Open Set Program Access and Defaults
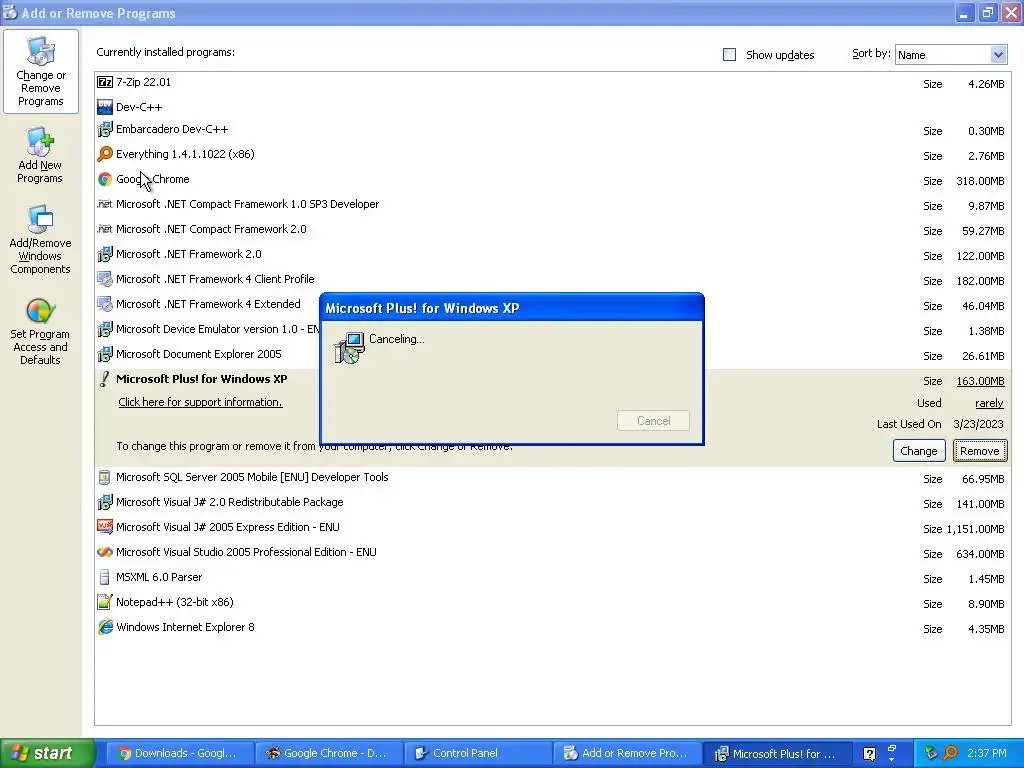The height and width of the screenshot is (768, 1024). click(x=40, y=331)
